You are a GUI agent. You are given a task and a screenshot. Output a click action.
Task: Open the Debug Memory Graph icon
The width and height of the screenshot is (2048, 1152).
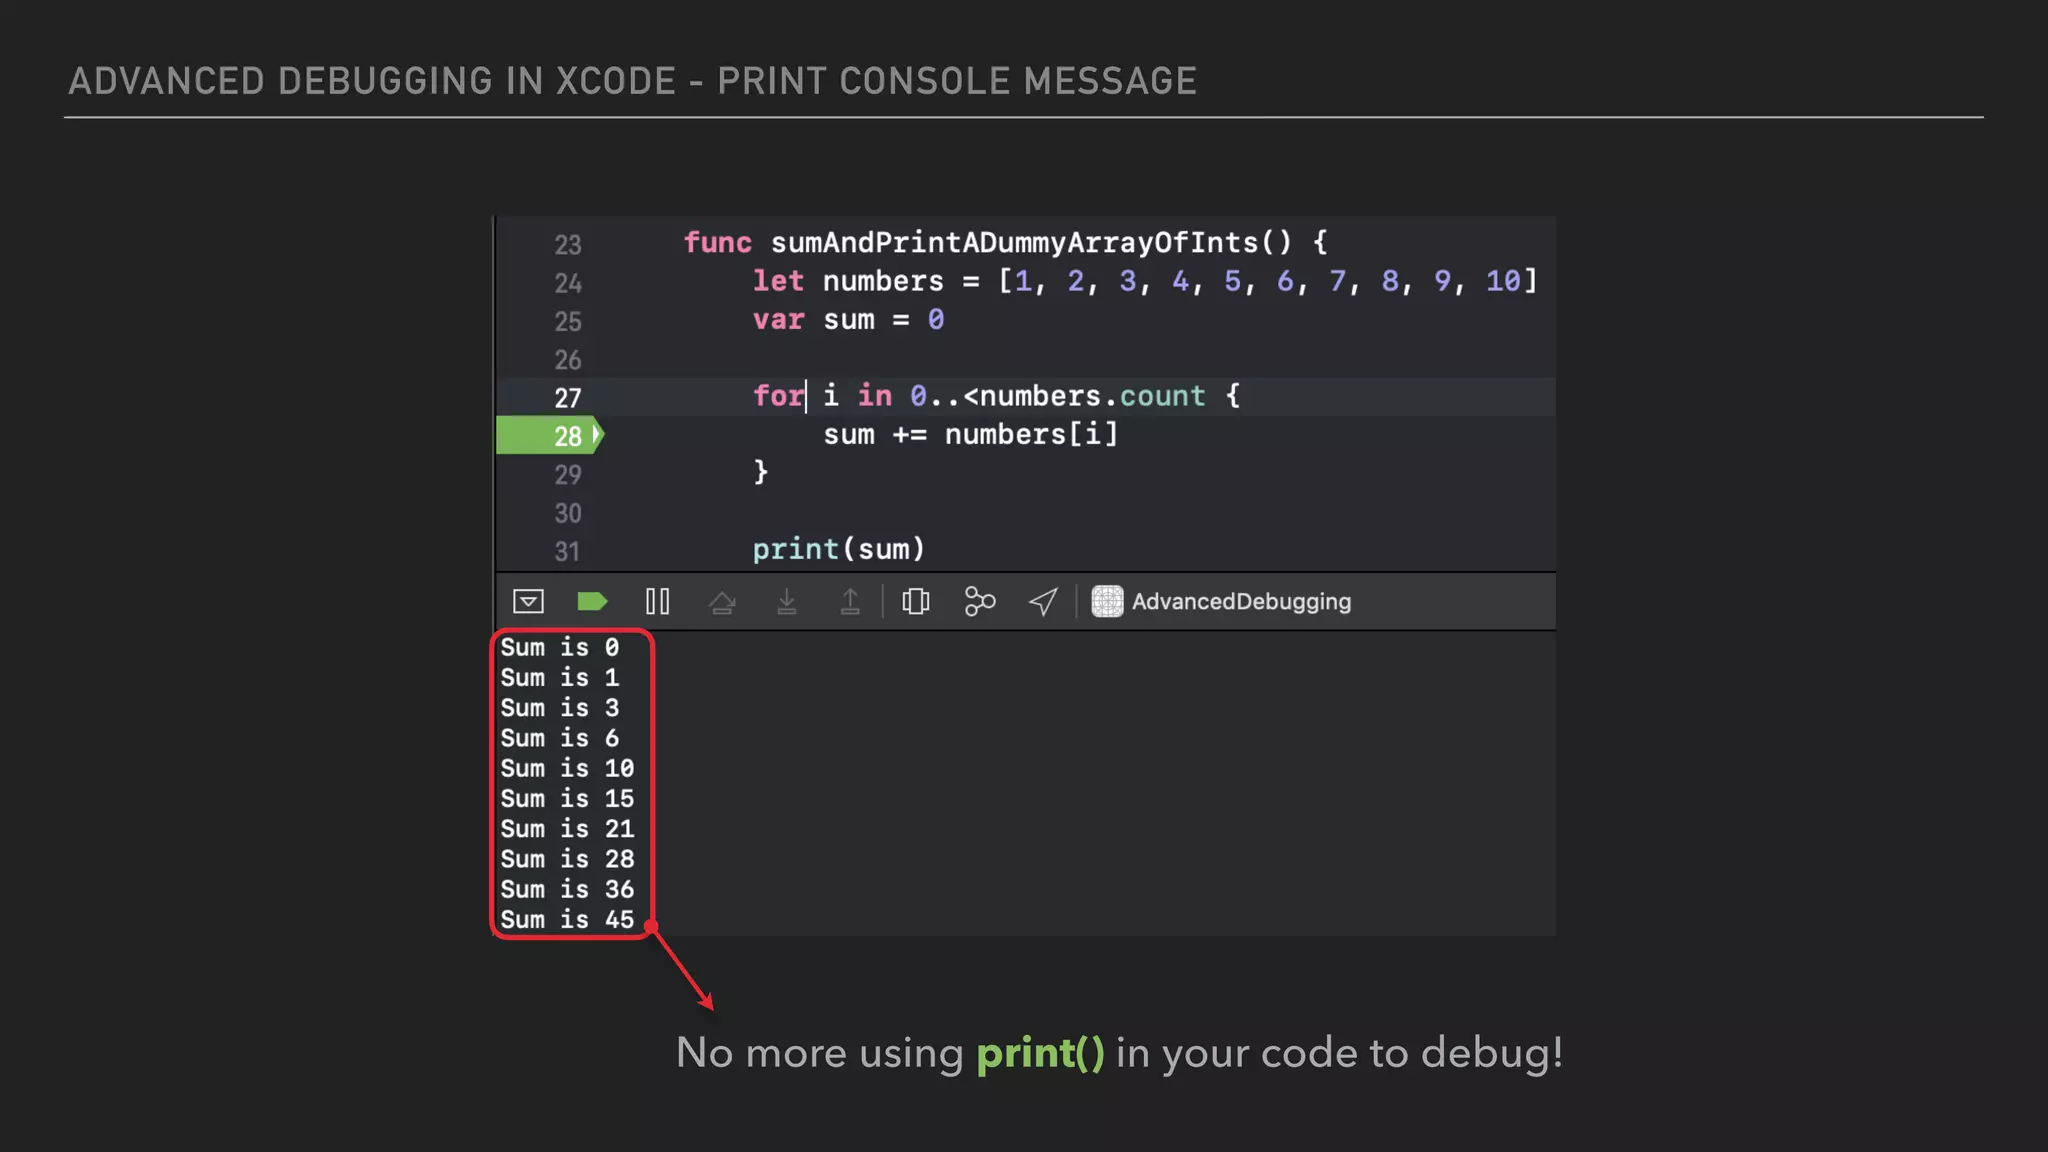pos(980,601)
